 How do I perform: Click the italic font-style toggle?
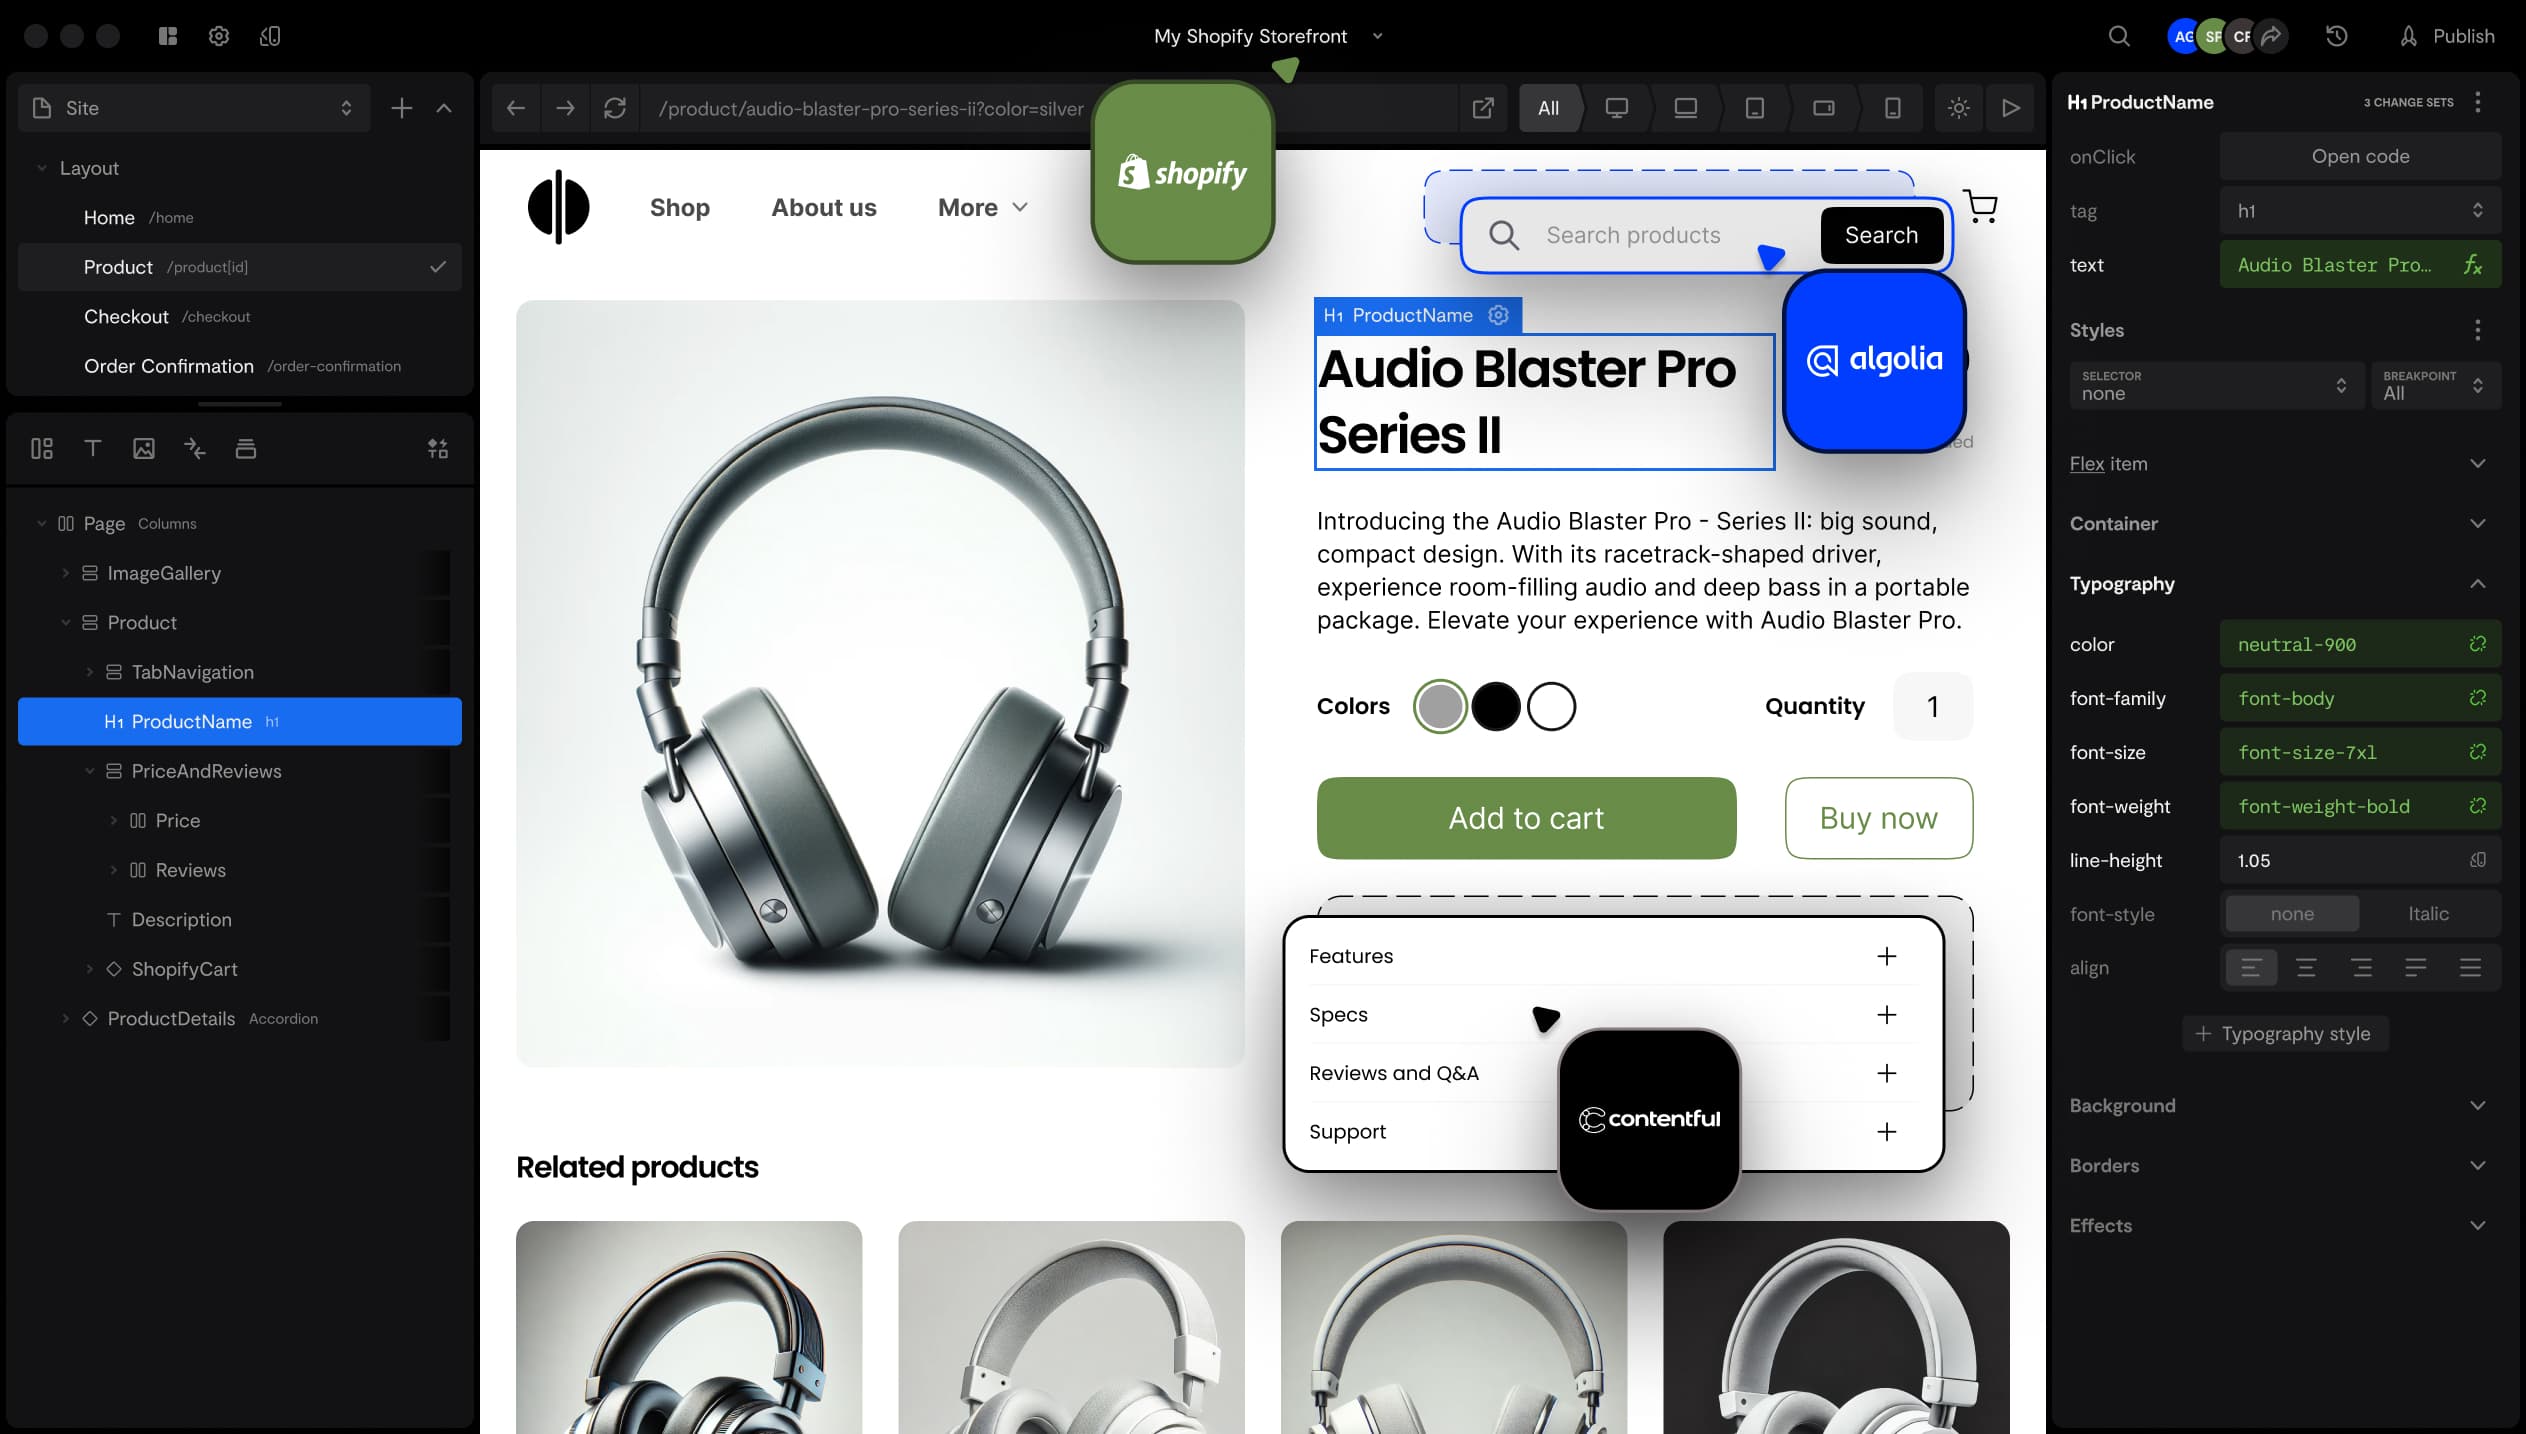tap(2427, 914)
